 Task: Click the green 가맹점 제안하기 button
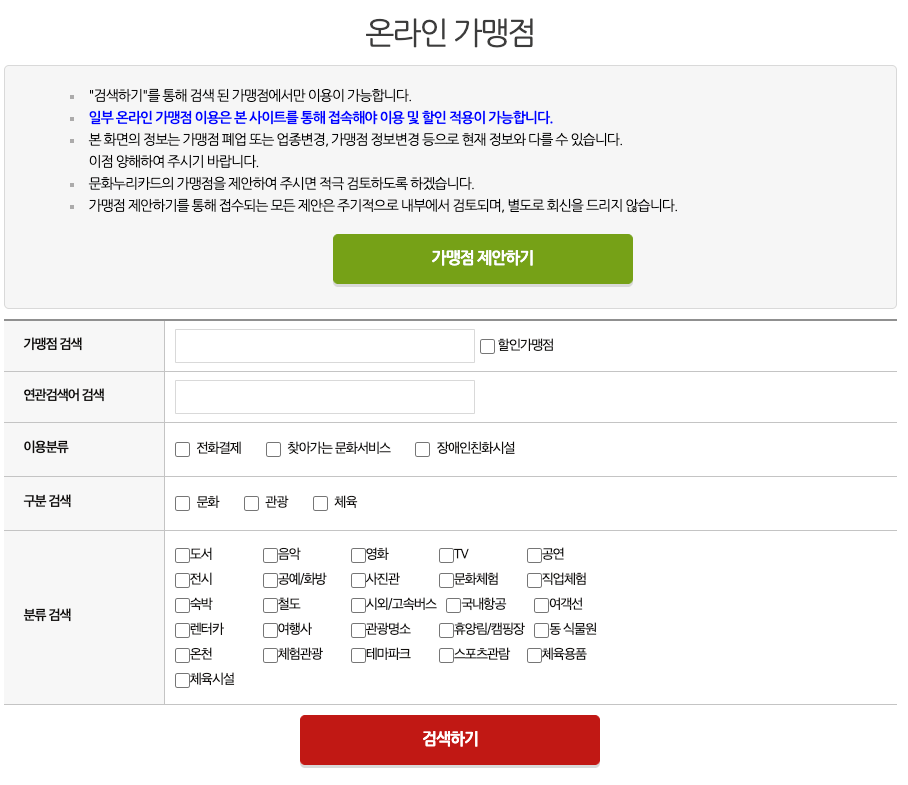482,259
